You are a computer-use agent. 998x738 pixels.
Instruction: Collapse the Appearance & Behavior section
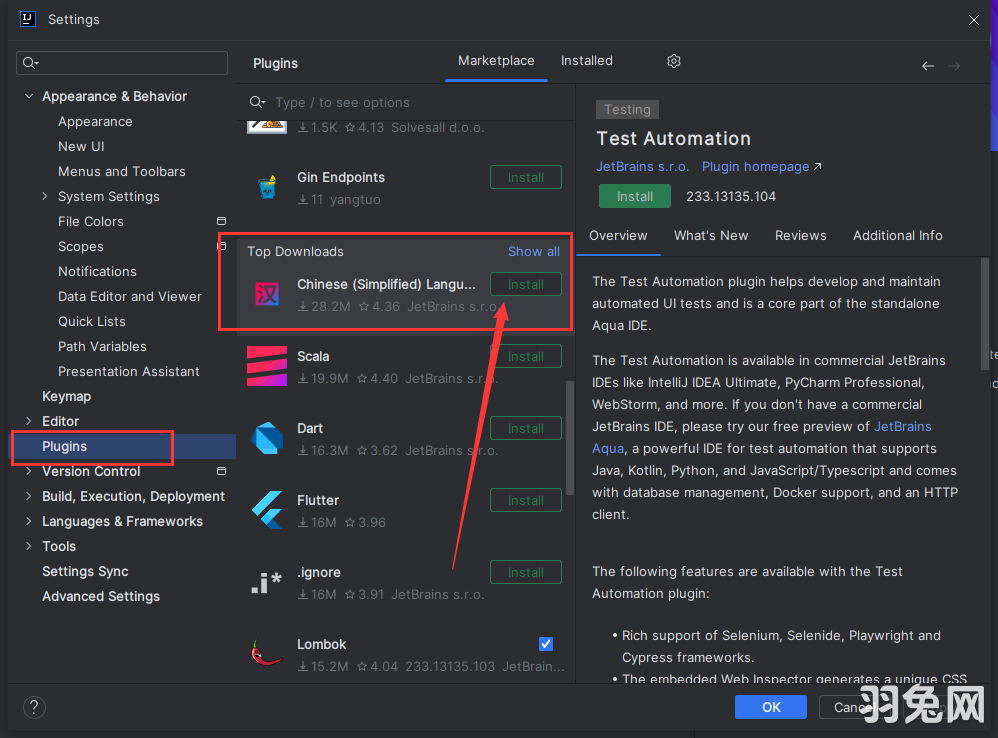click(x=29, y=96)
